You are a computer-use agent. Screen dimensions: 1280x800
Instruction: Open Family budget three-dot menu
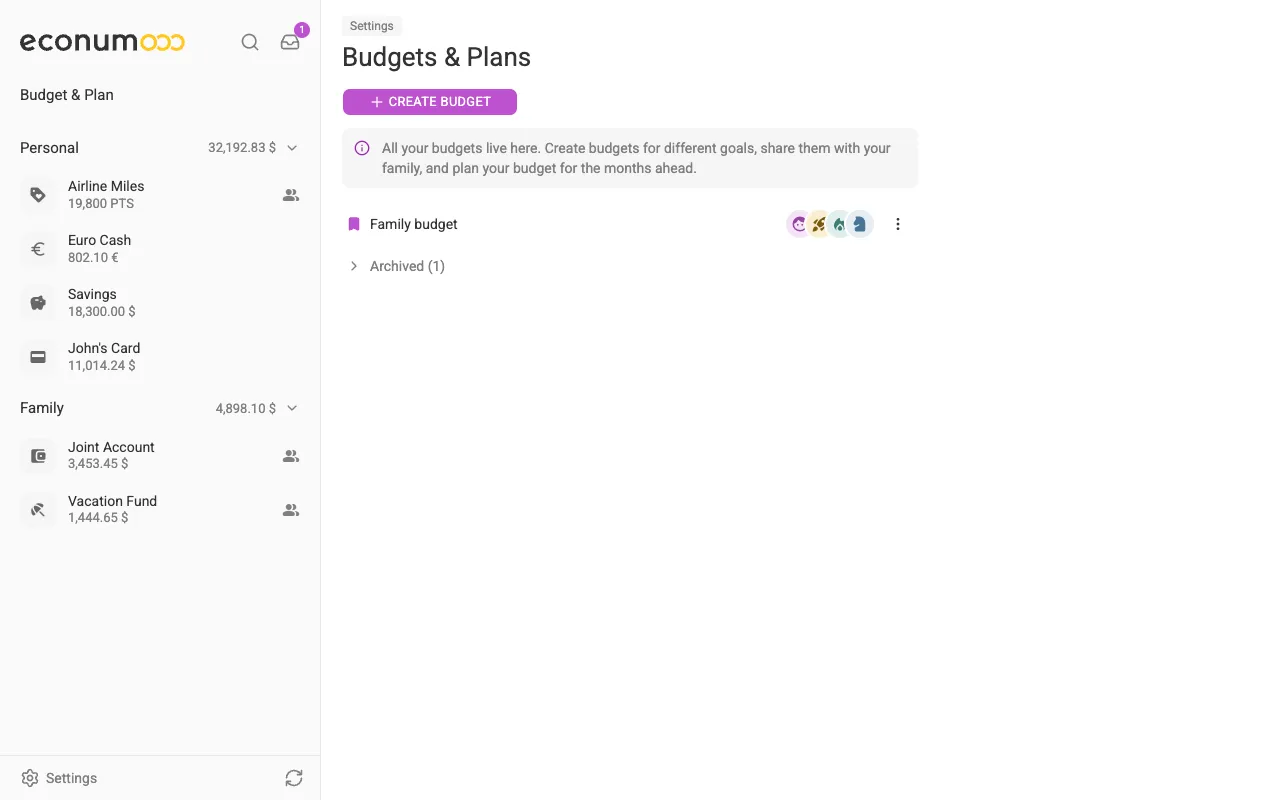[x=898, y=224]
